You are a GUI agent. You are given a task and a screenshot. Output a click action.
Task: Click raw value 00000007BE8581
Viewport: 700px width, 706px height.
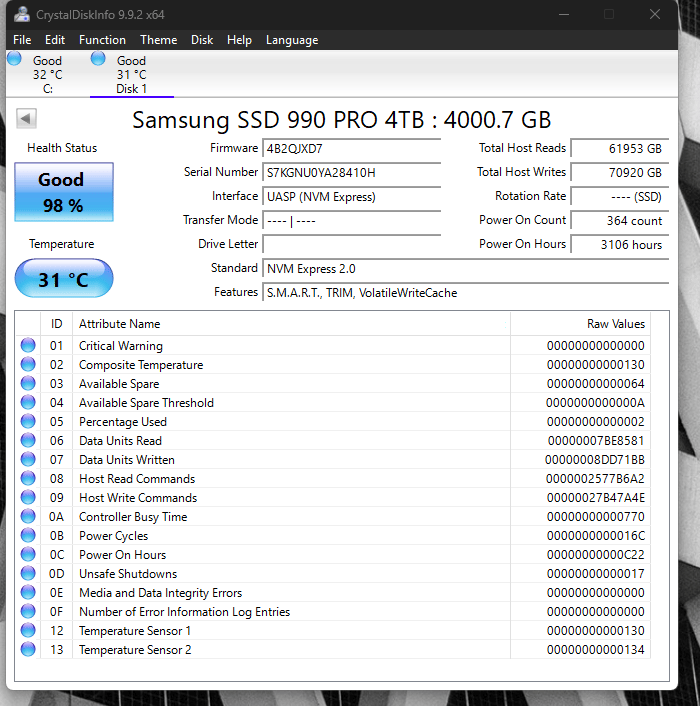(x=596, y=440)
